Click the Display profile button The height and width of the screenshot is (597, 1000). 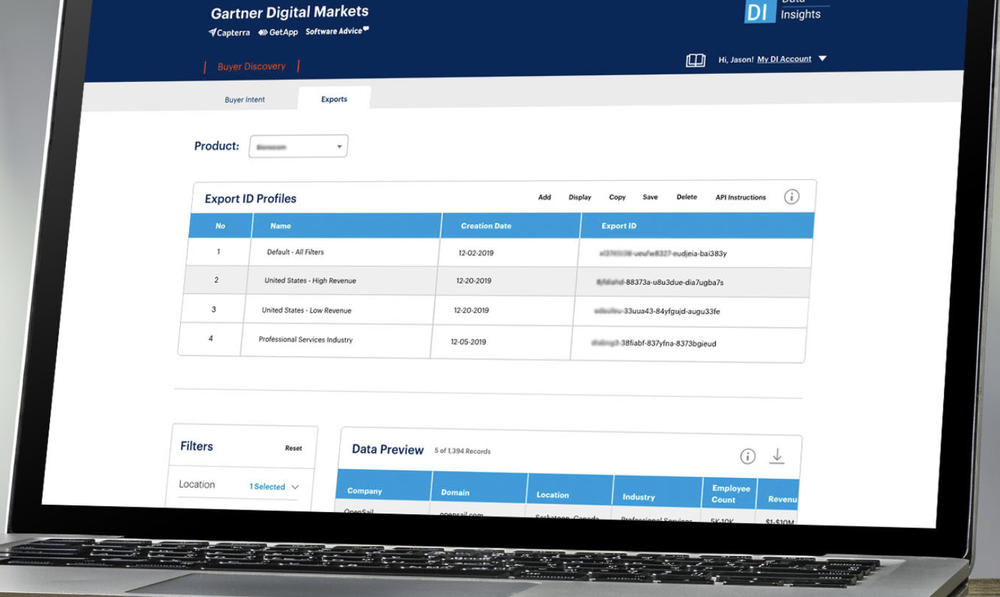coord(580,197)
